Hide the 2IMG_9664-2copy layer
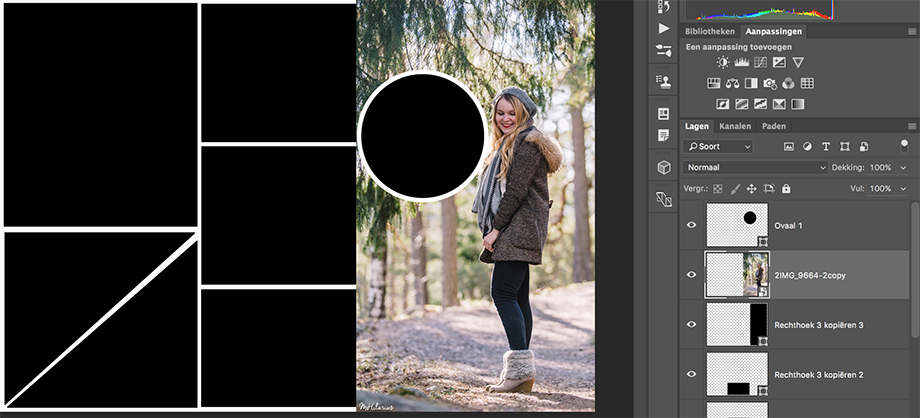The image size is (920, 418). click(692, 274)
